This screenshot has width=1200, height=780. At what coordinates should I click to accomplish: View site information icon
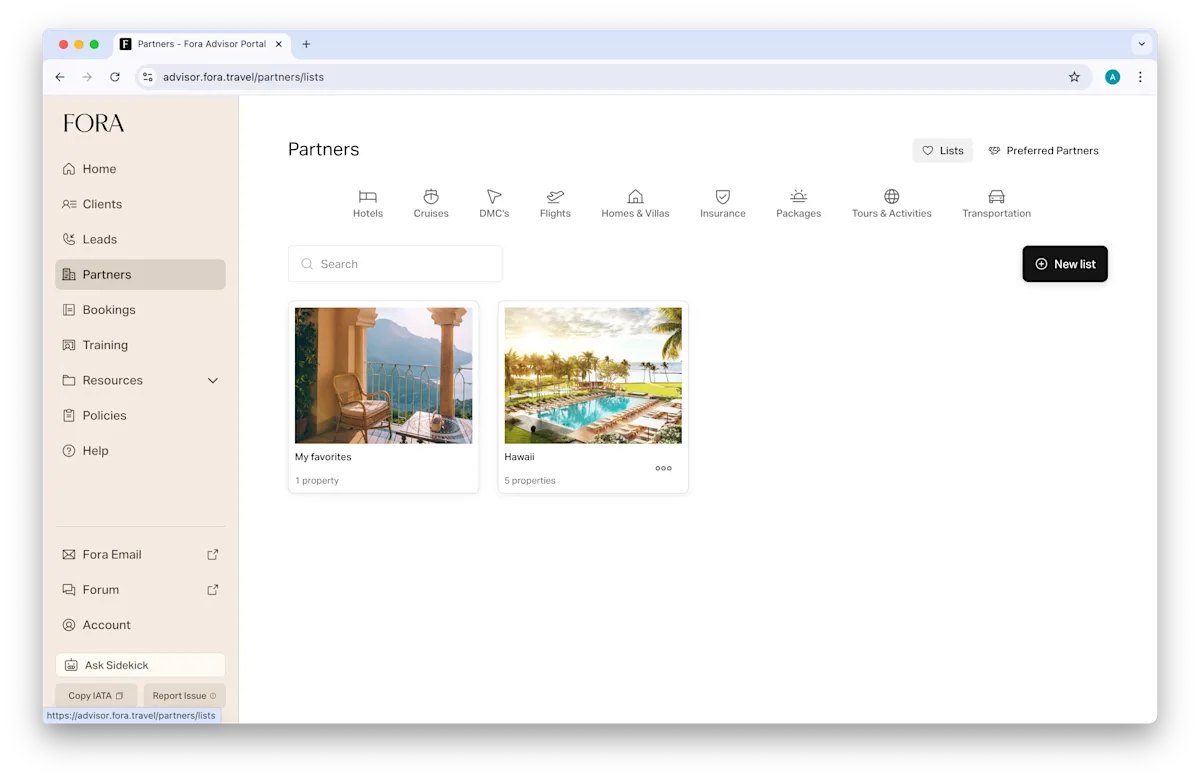[148, 77]
